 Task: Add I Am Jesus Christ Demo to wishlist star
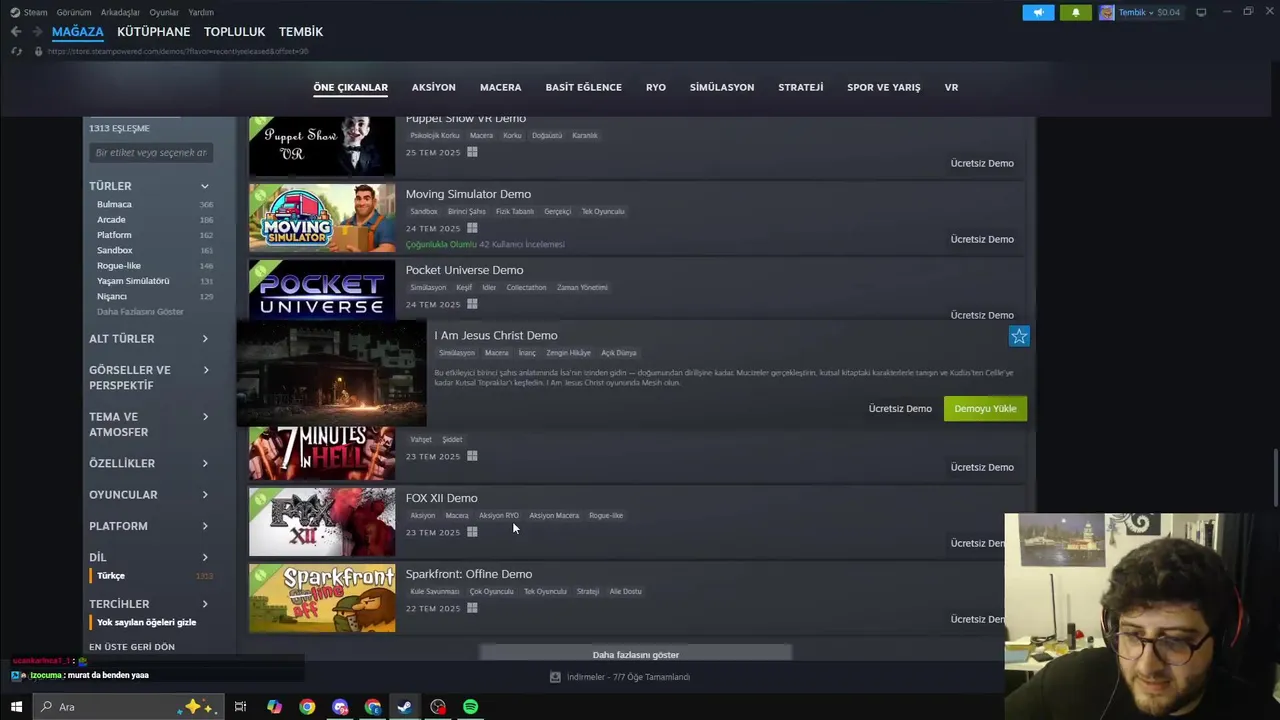click(x=1019, y=337)
